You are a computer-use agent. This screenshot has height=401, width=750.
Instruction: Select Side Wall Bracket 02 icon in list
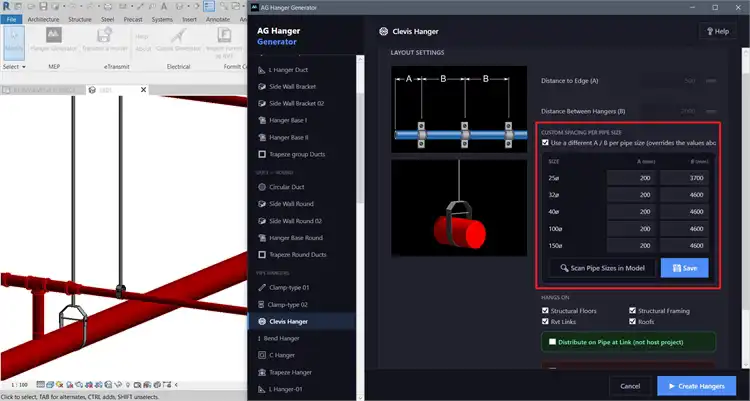[262, 103]
